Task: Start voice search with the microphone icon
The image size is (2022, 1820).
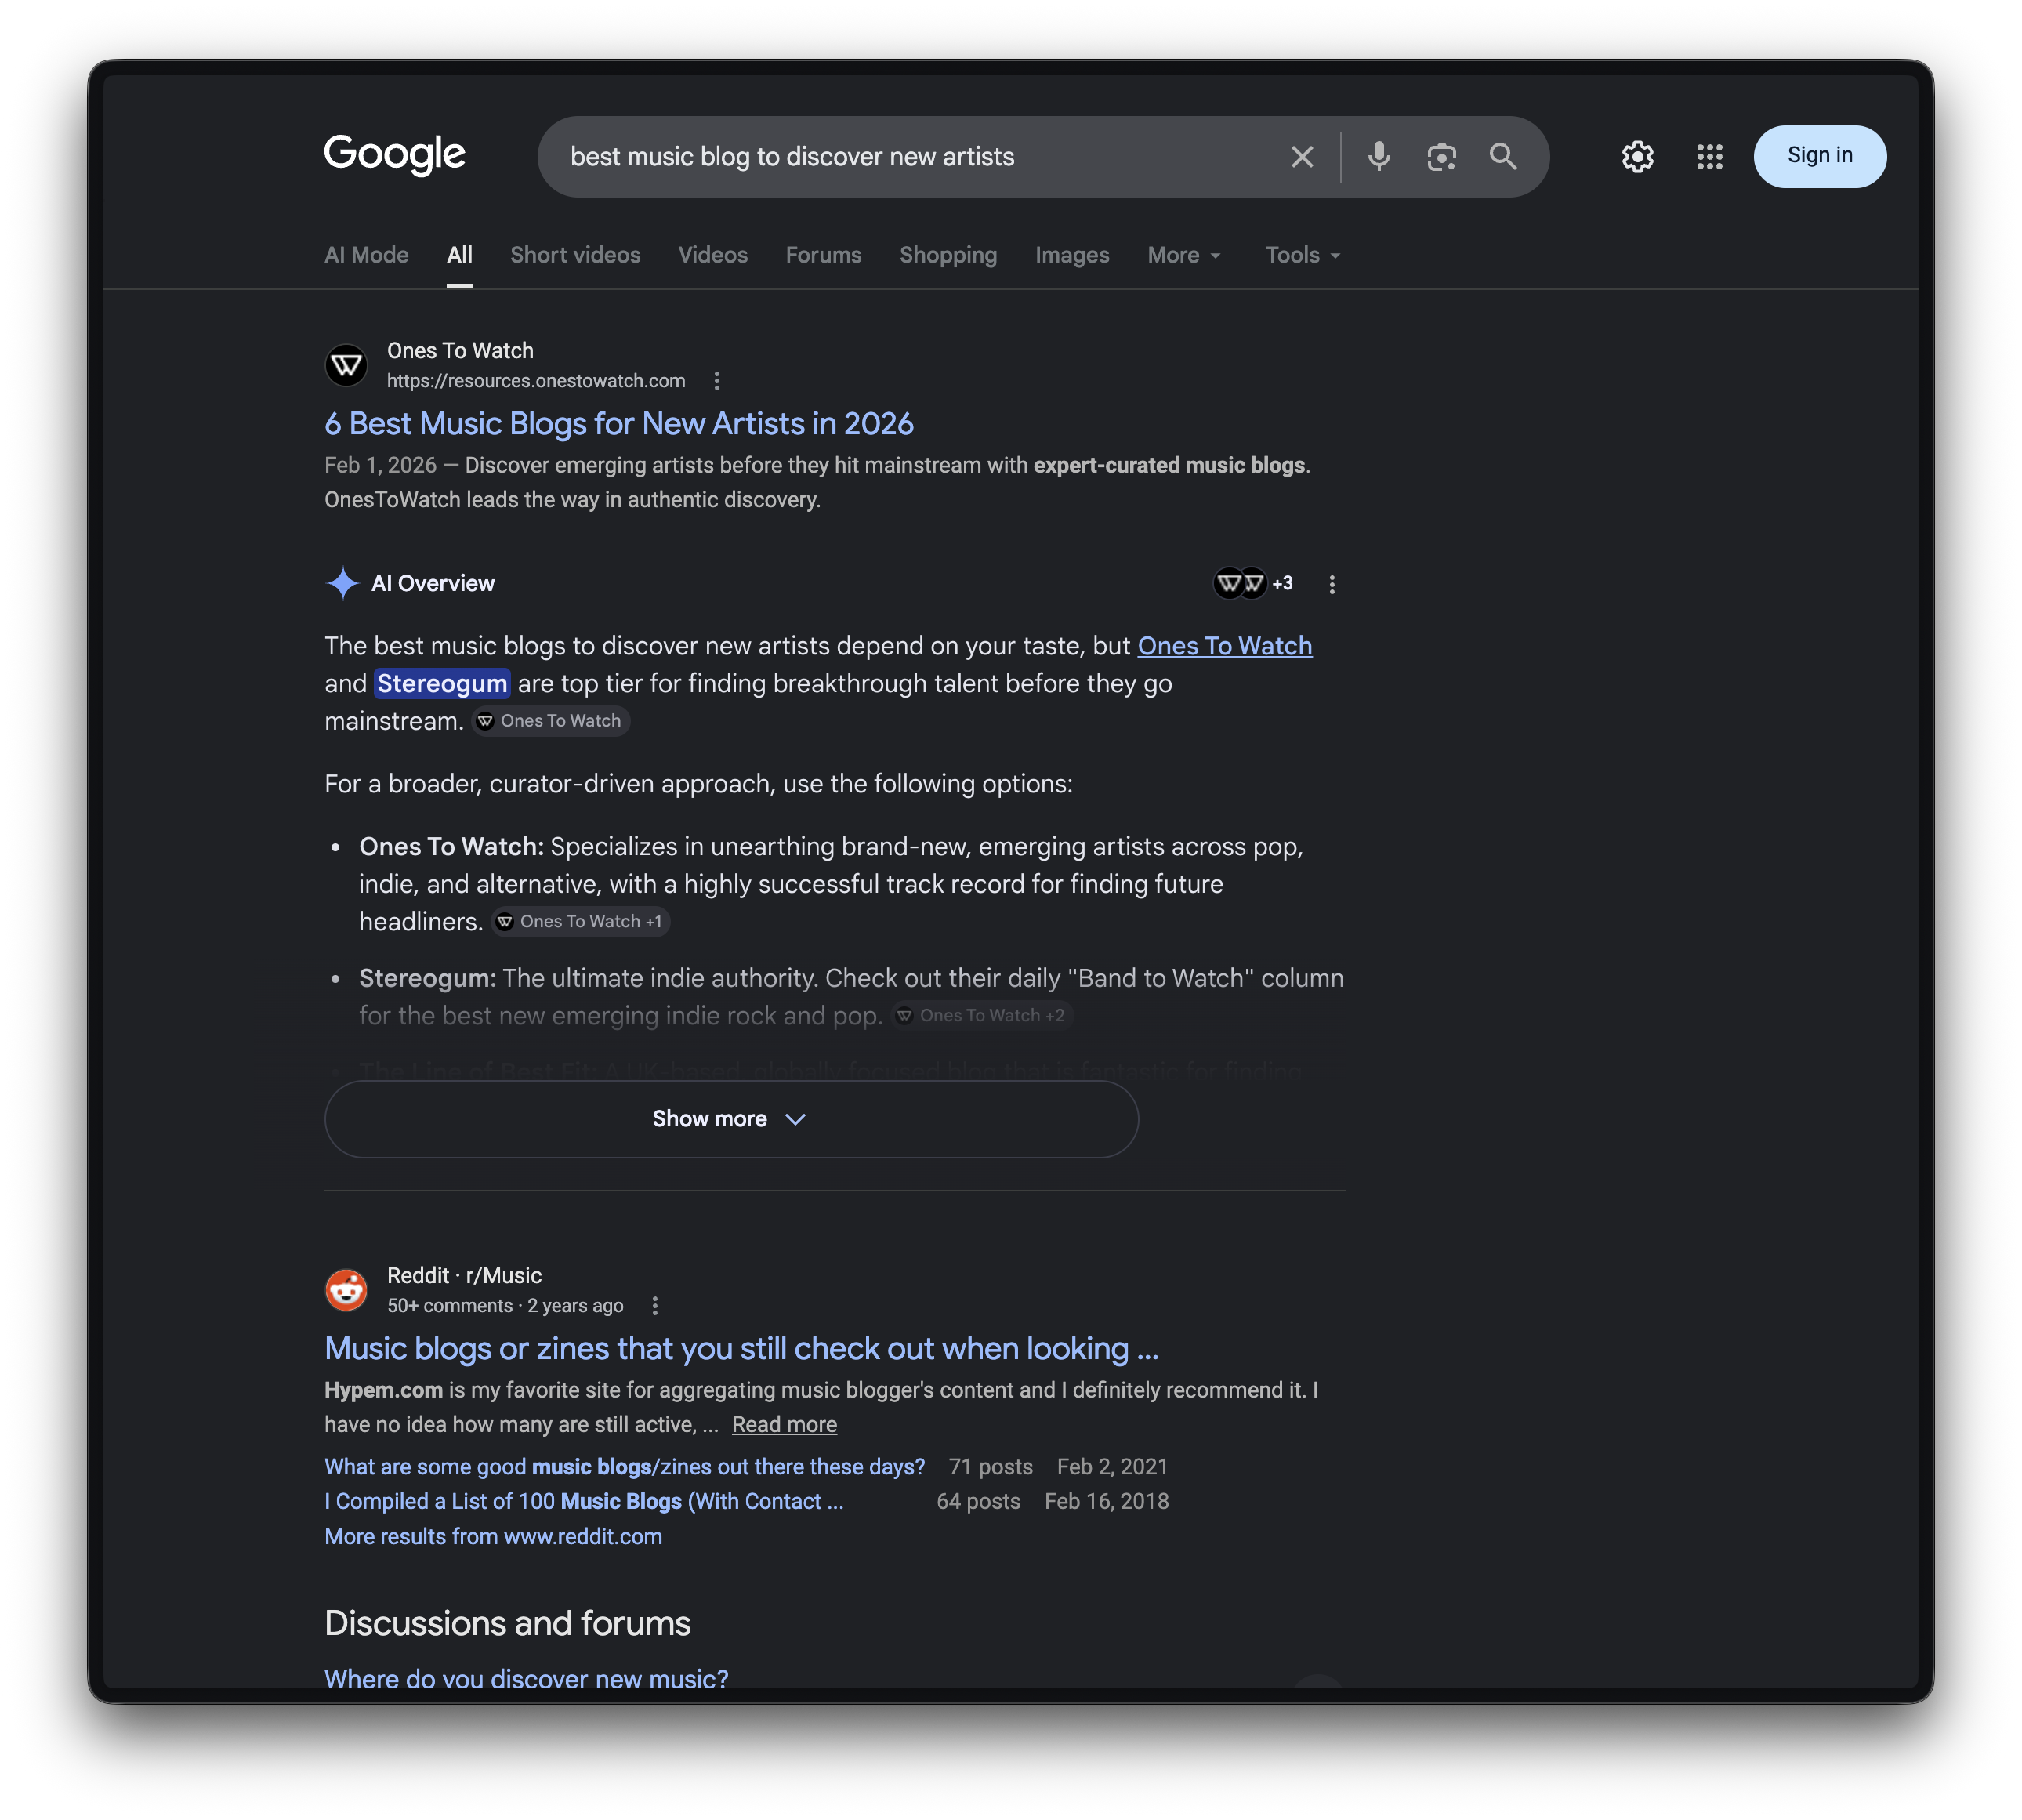Action: click(x=1378, y=156)
